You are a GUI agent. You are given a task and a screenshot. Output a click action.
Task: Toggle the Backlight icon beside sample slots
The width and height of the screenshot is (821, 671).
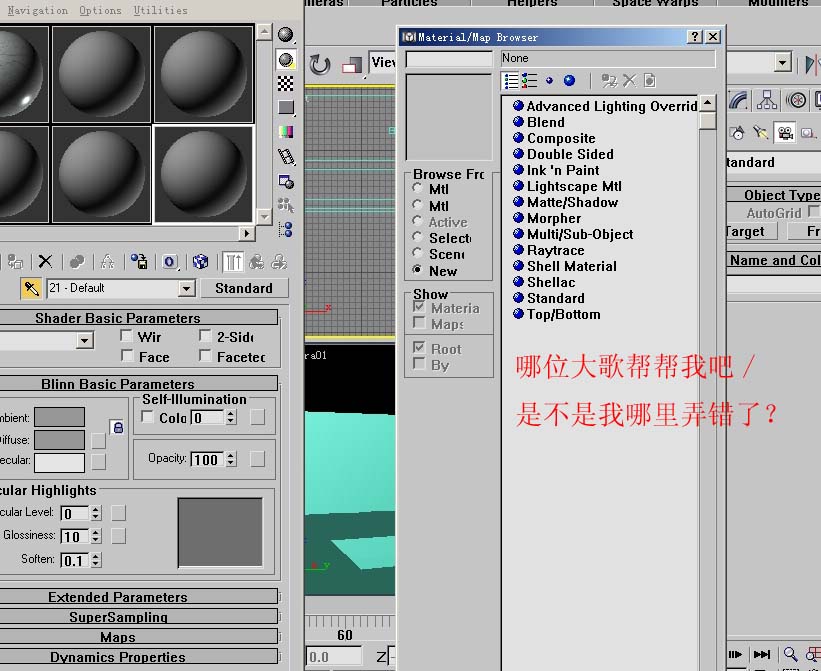(286, 60)
